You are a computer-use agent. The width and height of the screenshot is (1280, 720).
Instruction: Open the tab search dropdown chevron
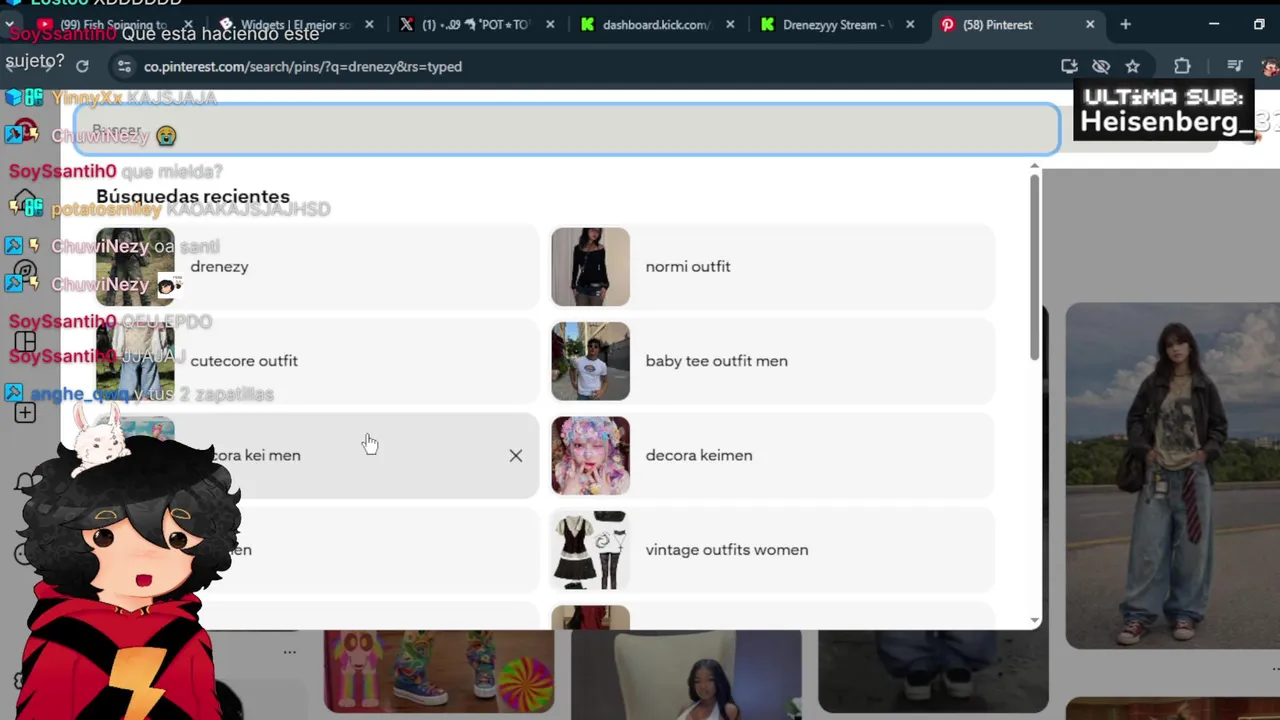9,24
